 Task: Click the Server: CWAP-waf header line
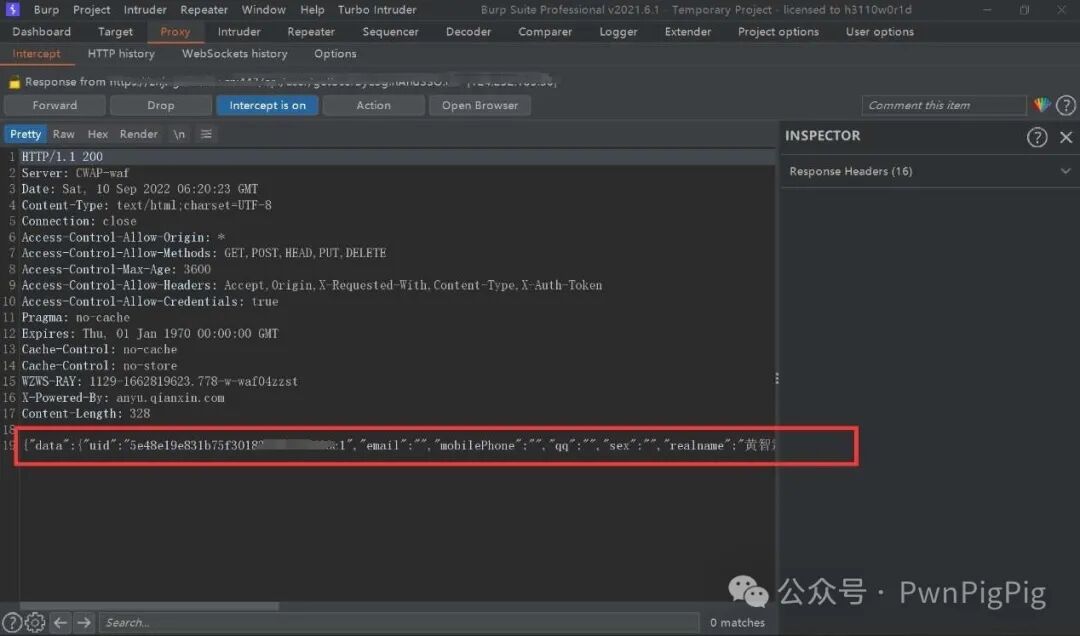point(75,173)
